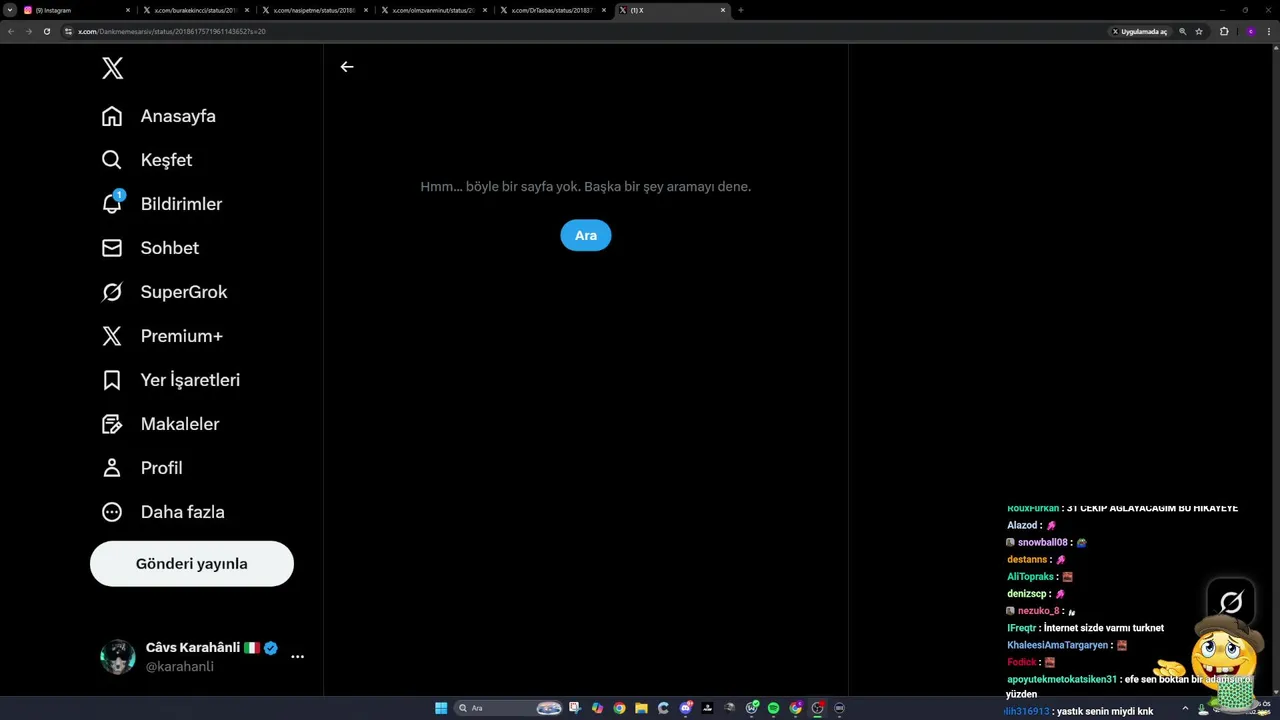Click the browser forward button

(x=28, y=31)
